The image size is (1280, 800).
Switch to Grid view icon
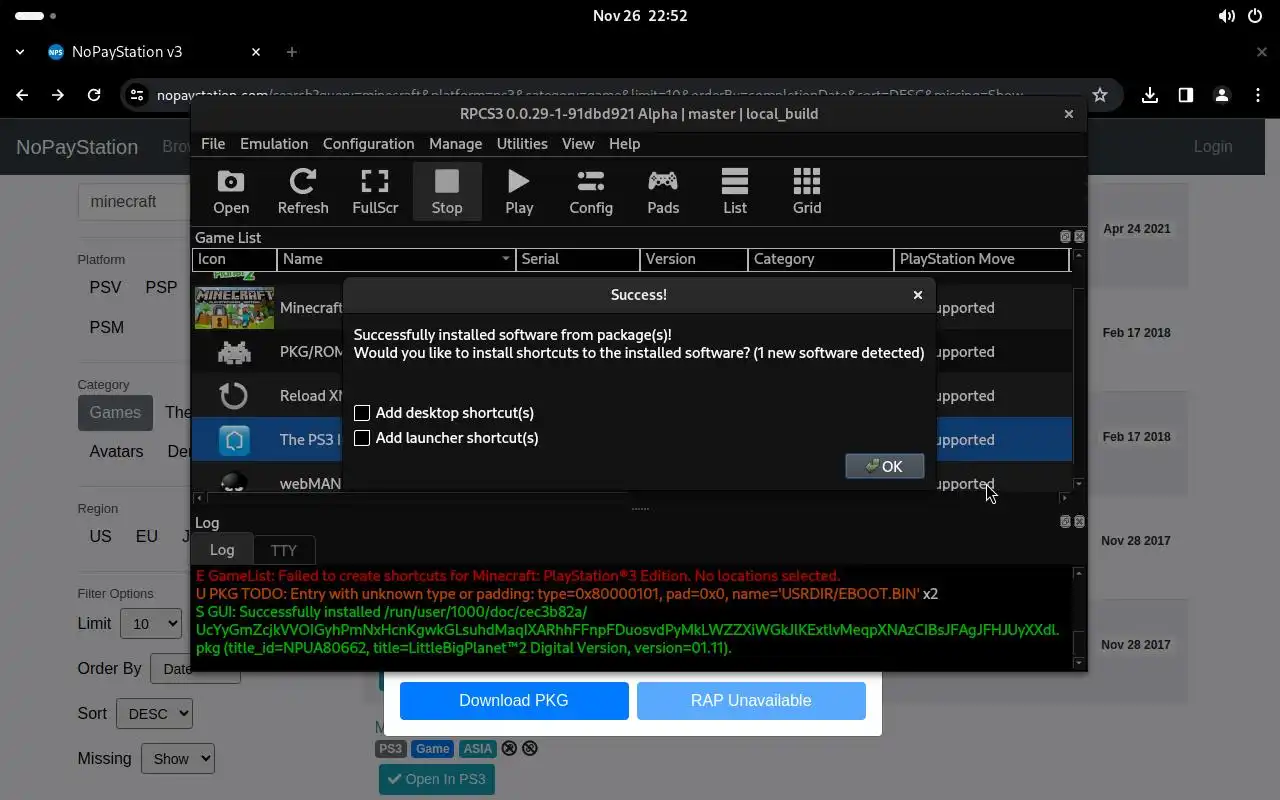tap(807, 191)
